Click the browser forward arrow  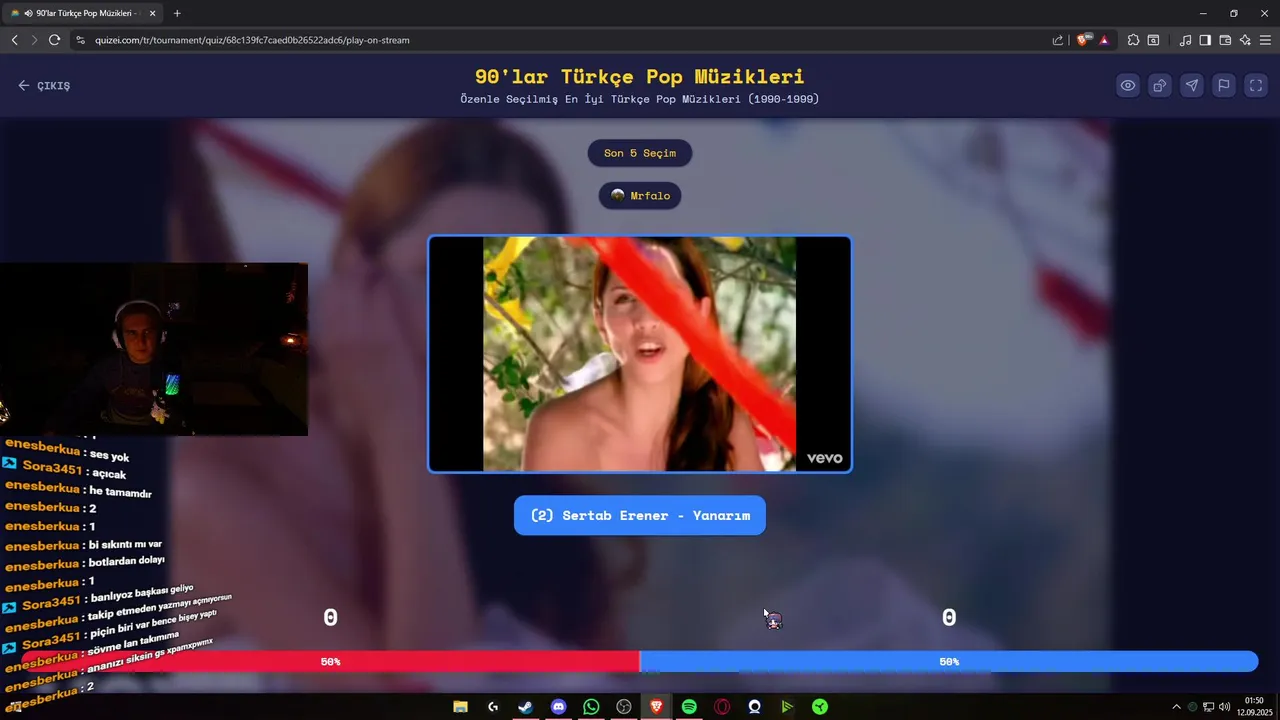pyautogui.click(x=34, y=40)
